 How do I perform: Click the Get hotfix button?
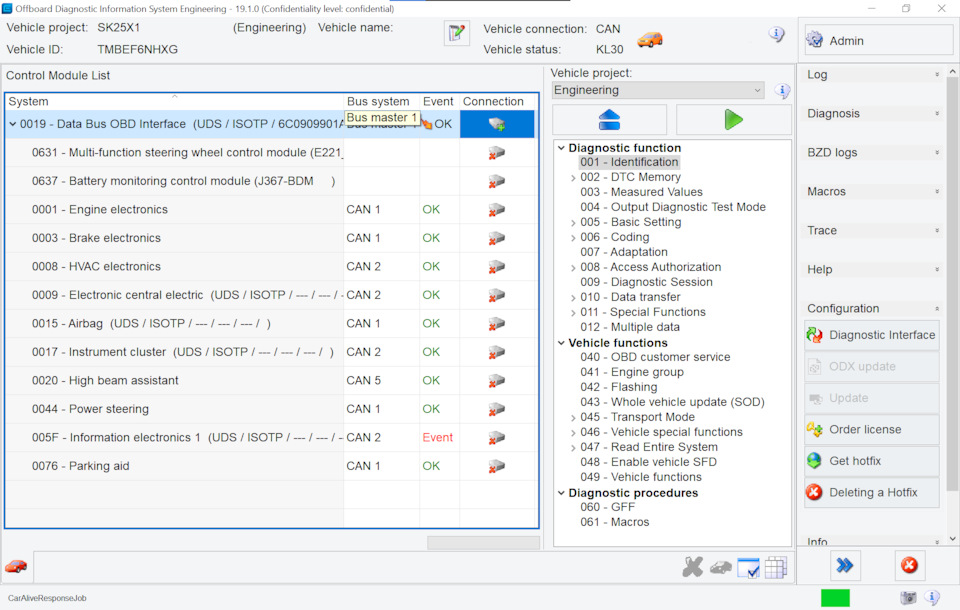tap(872, 461)
